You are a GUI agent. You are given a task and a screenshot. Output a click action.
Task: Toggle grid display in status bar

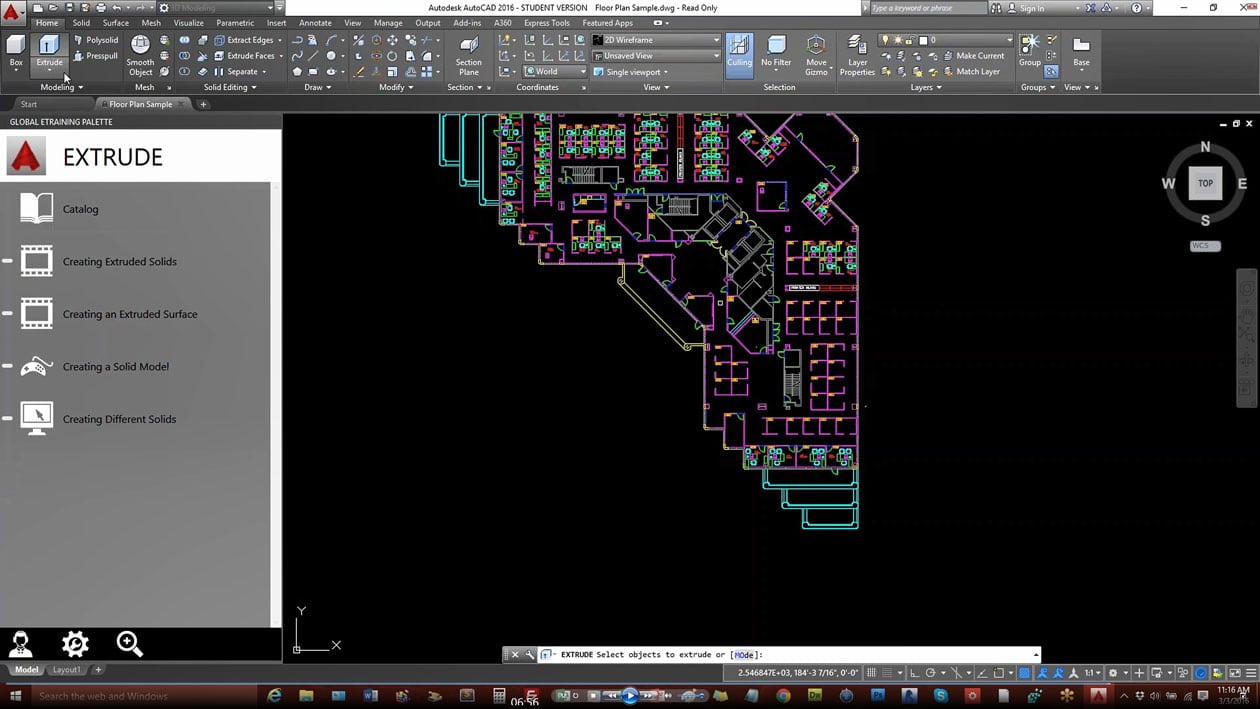872,673
